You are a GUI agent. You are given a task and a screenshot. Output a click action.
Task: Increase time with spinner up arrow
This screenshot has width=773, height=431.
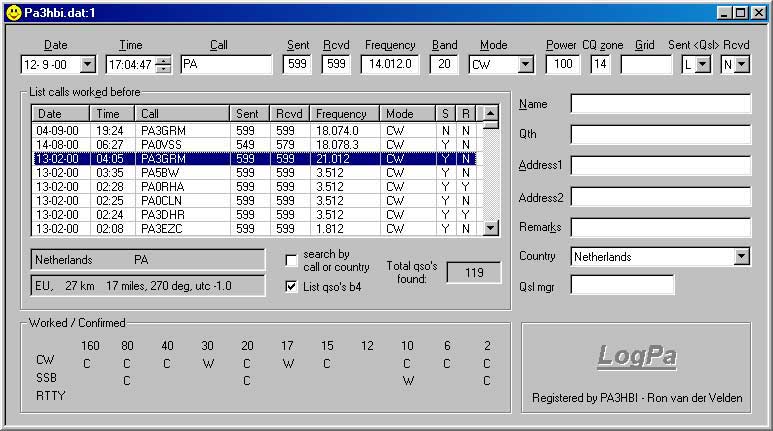tap(163, 61)
